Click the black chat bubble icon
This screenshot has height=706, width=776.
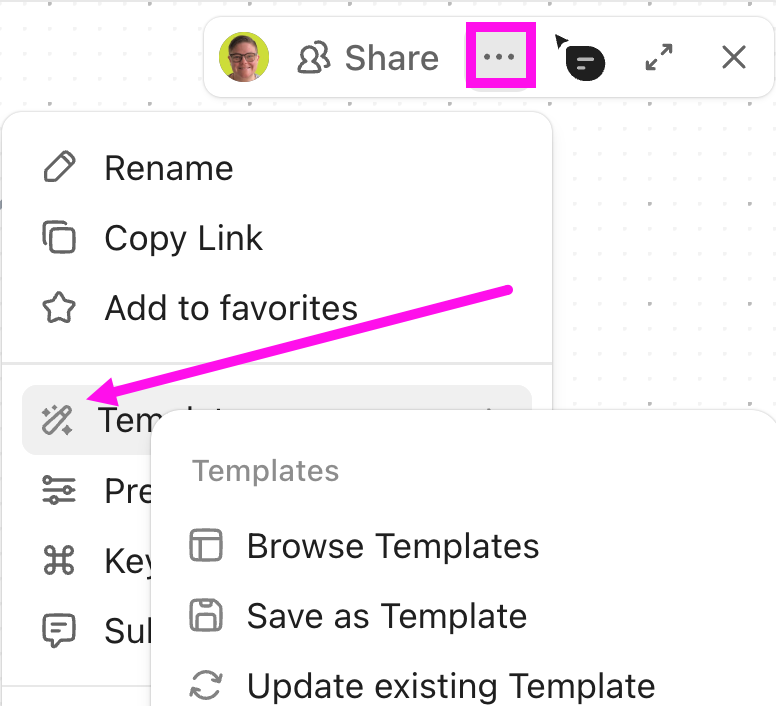583,61
